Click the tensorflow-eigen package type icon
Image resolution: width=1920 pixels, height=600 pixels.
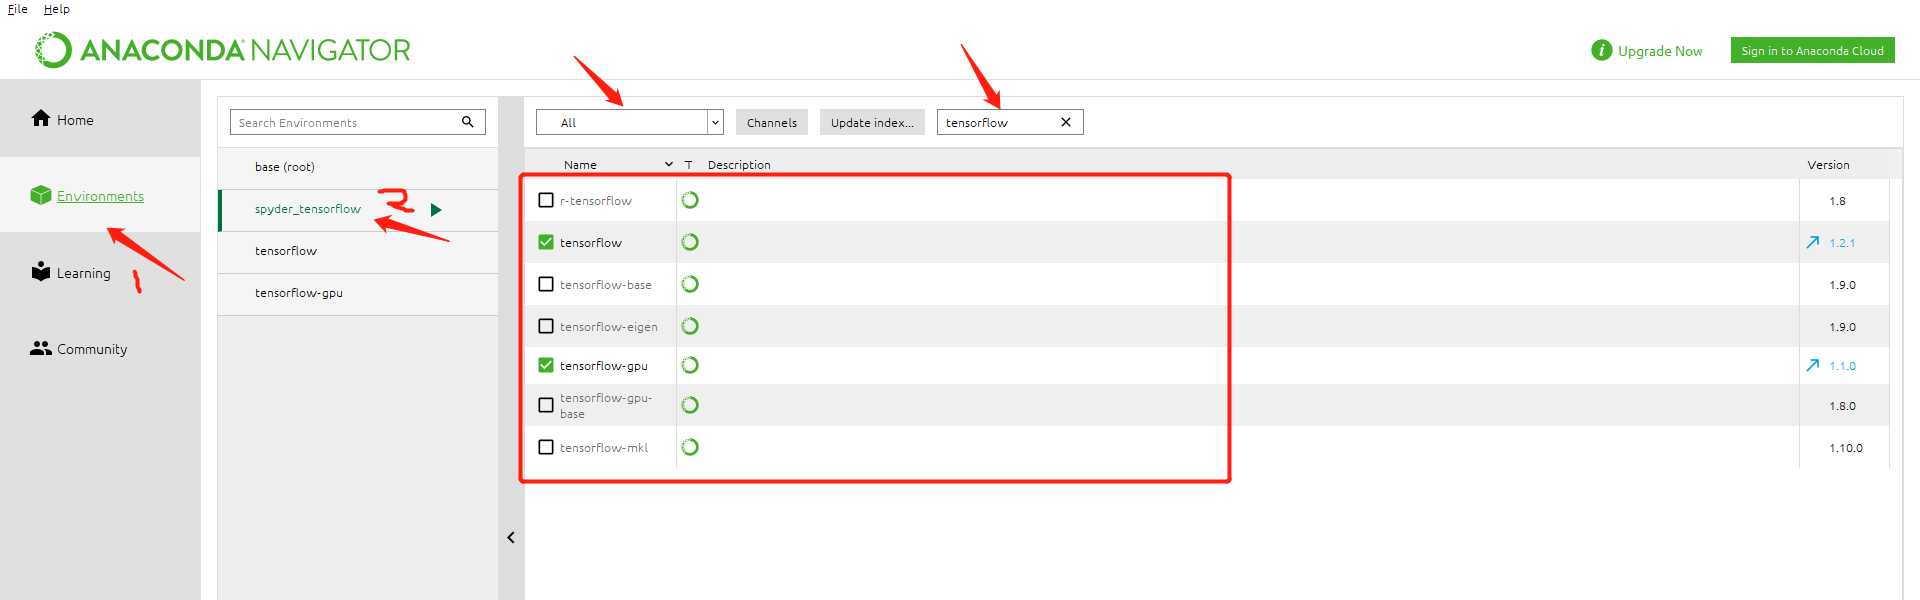point(690,326)
